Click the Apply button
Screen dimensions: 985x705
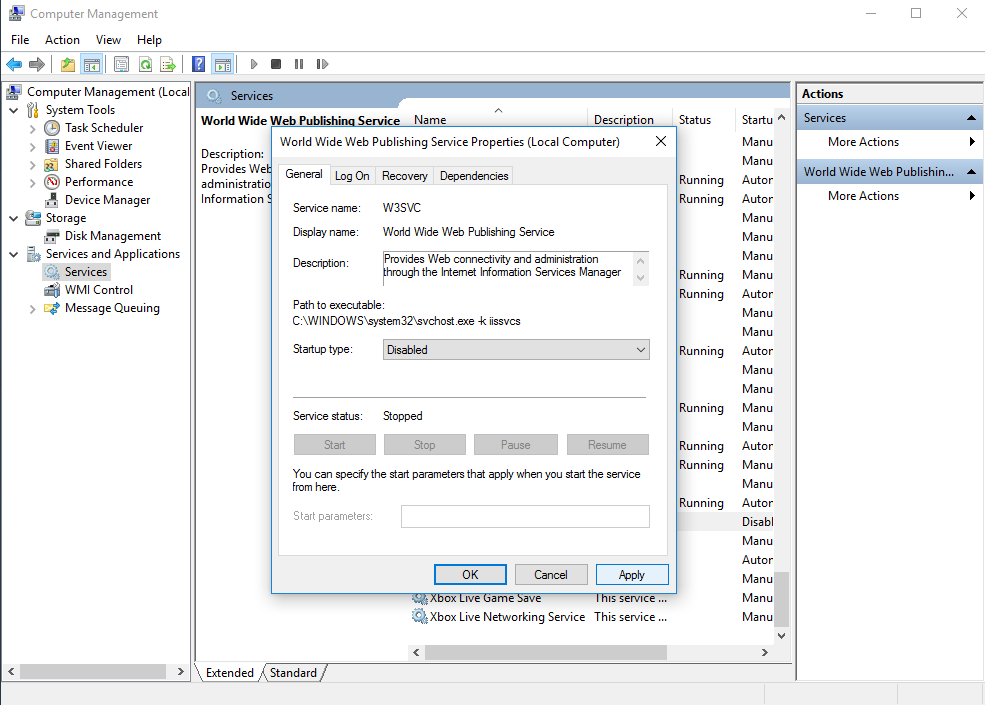[632, 574]
